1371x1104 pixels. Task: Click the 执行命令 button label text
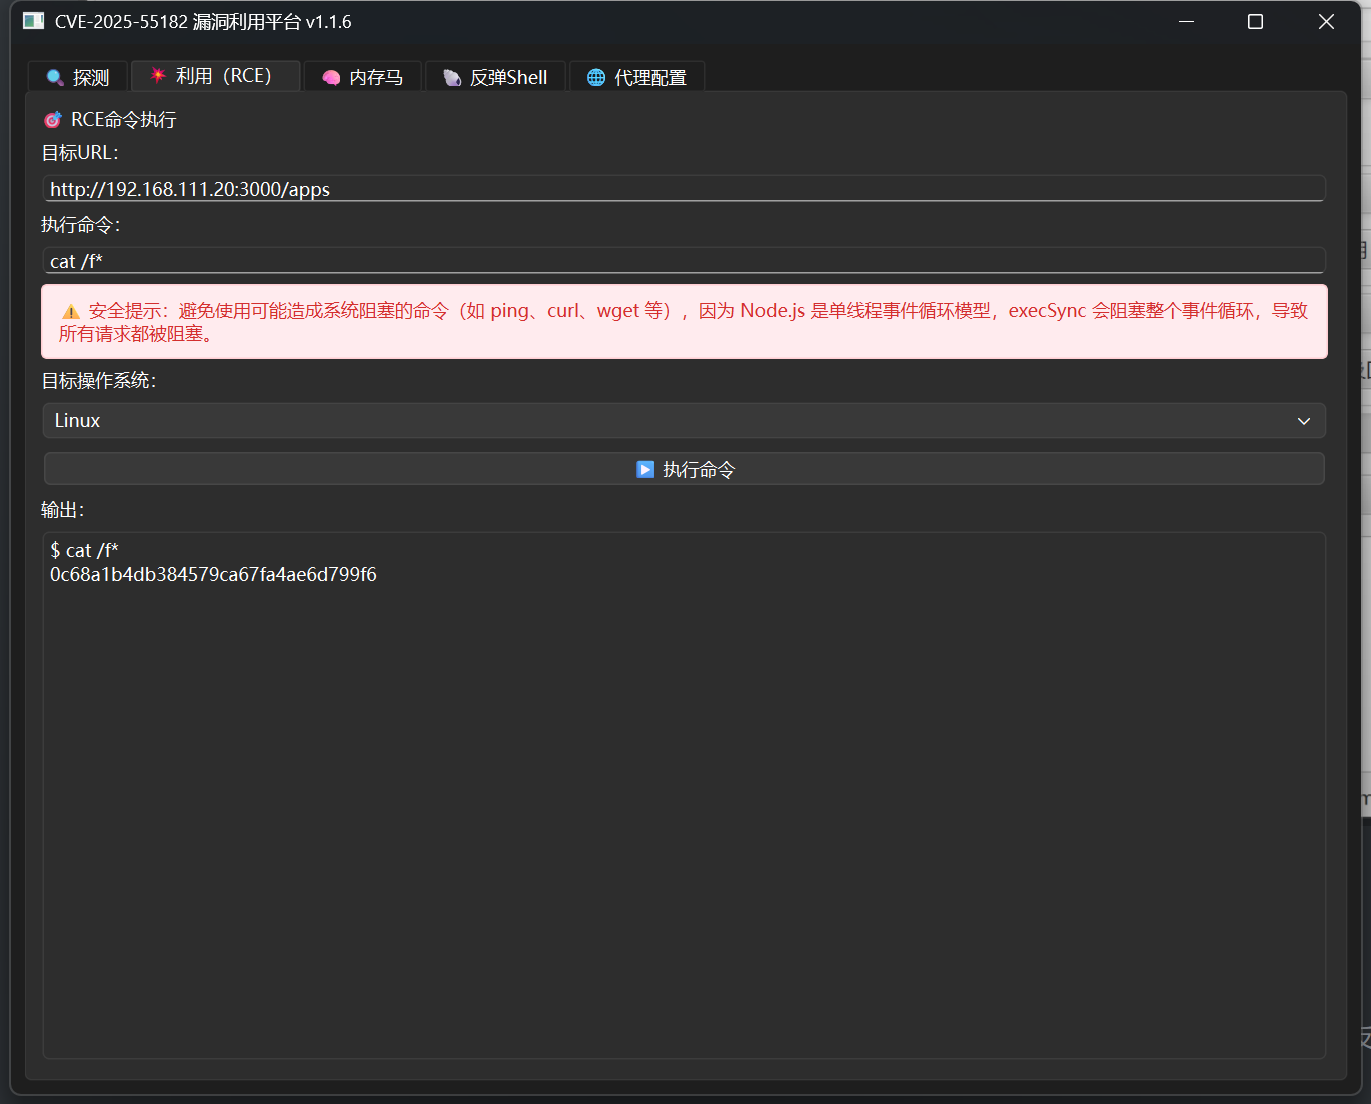(x=699, y=470)
